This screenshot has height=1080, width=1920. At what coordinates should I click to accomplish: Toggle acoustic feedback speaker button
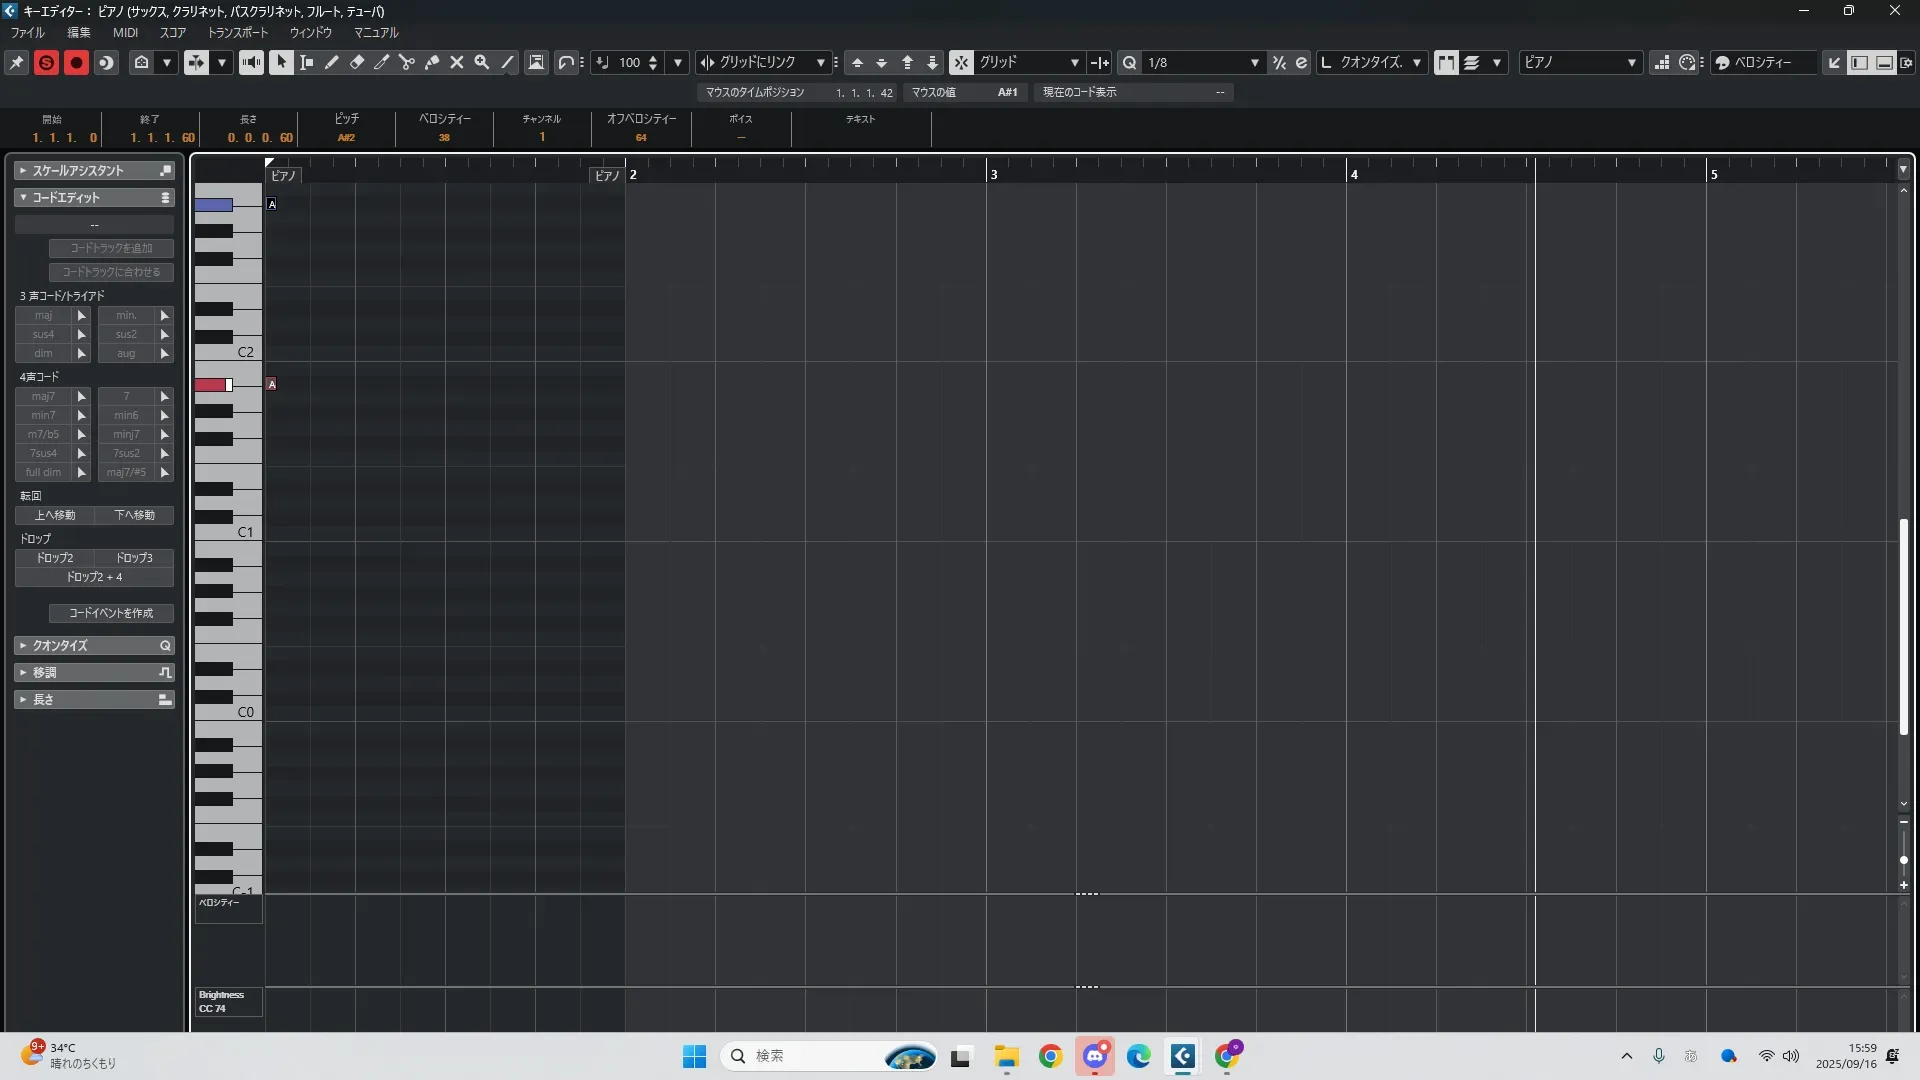(x=251, y=62)
